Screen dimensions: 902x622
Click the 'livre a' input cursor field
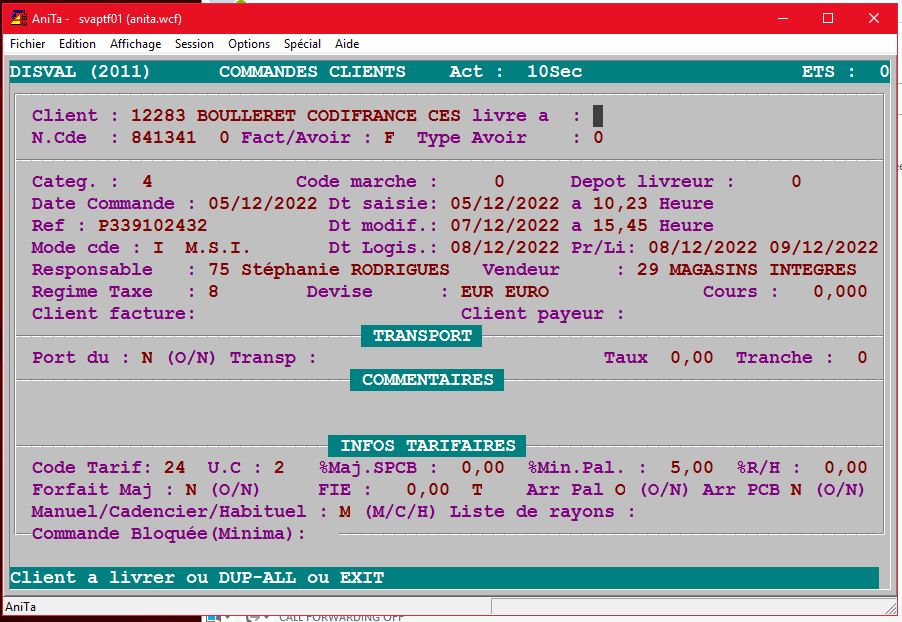coord(598,116)
